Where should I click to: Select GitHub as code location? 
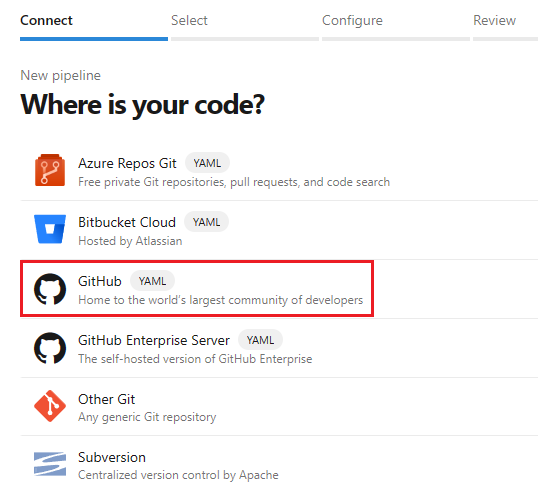tap(279, 289)
